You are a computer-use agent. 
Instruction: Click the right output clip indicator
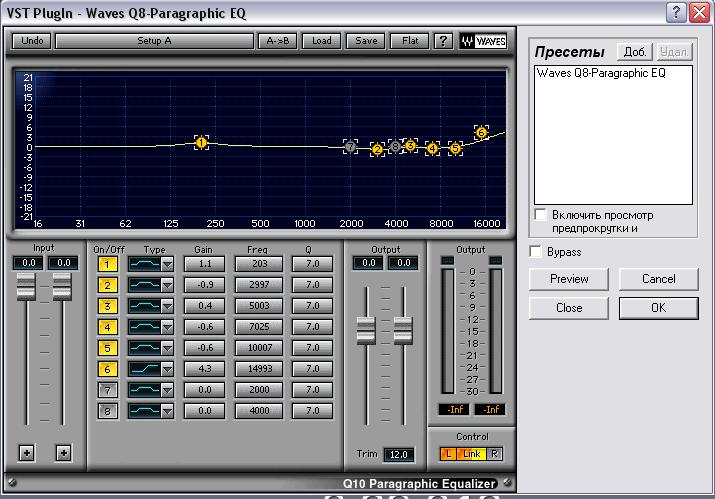(x=495, y=260)
